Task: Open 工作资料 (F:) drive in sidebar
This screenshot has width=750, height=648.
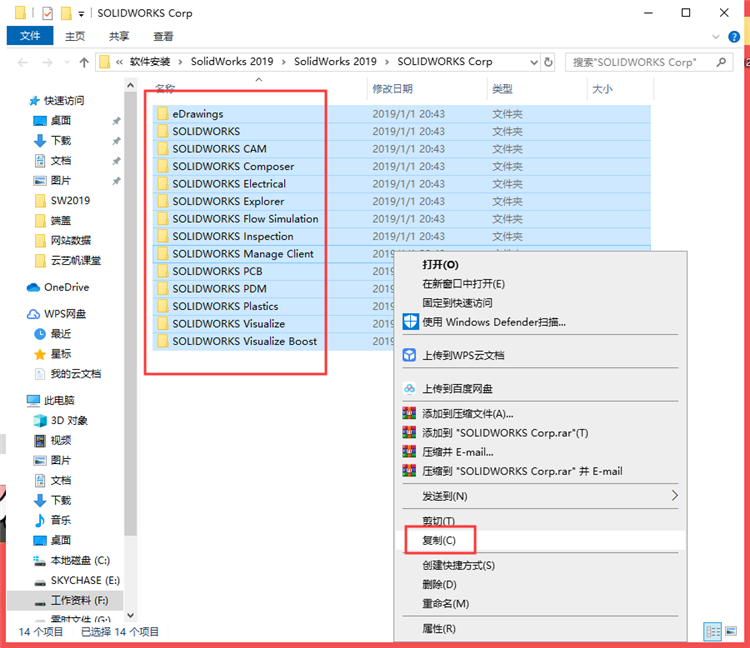Action: coord(66,601)
